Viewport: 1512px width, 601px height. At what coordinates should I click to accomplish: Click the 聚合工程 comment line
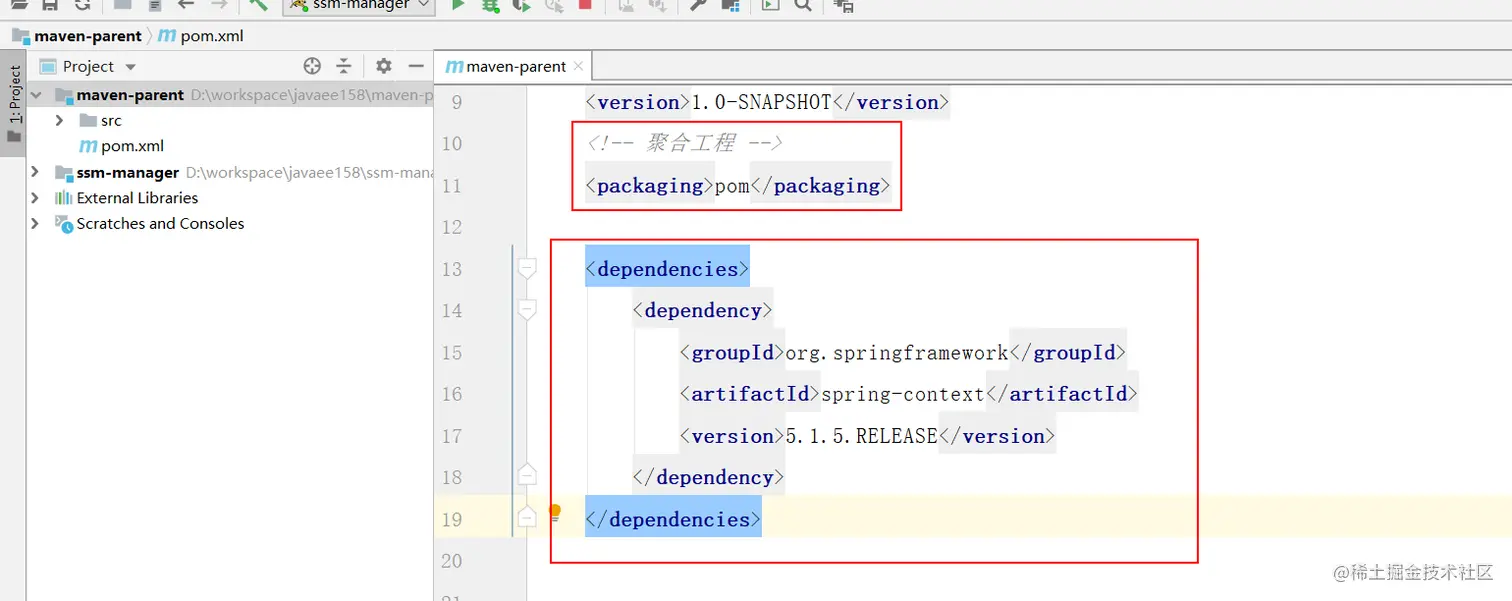click(685, 144)
